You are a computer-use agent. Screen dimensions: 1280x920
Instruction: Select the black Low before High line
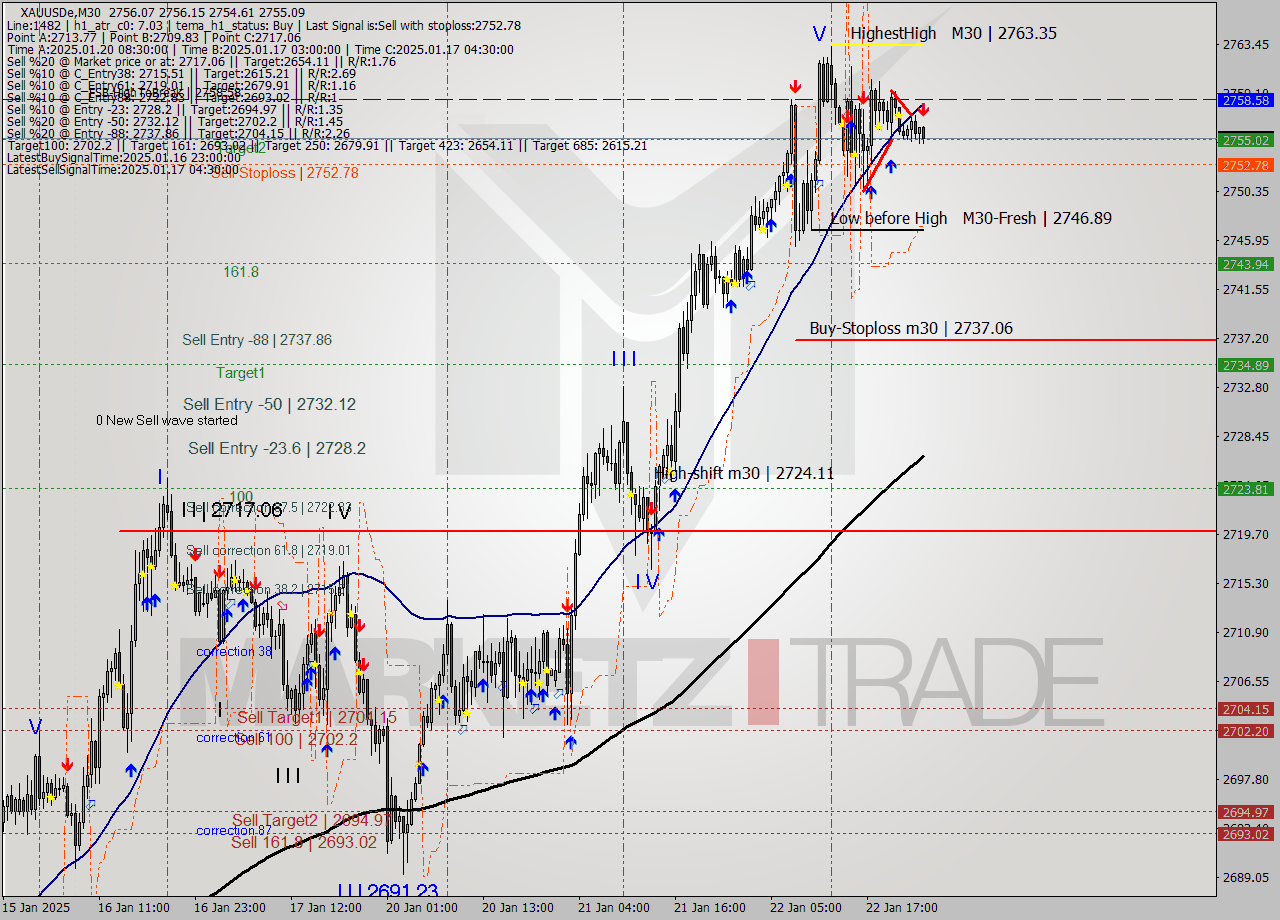tap(867, 230)
